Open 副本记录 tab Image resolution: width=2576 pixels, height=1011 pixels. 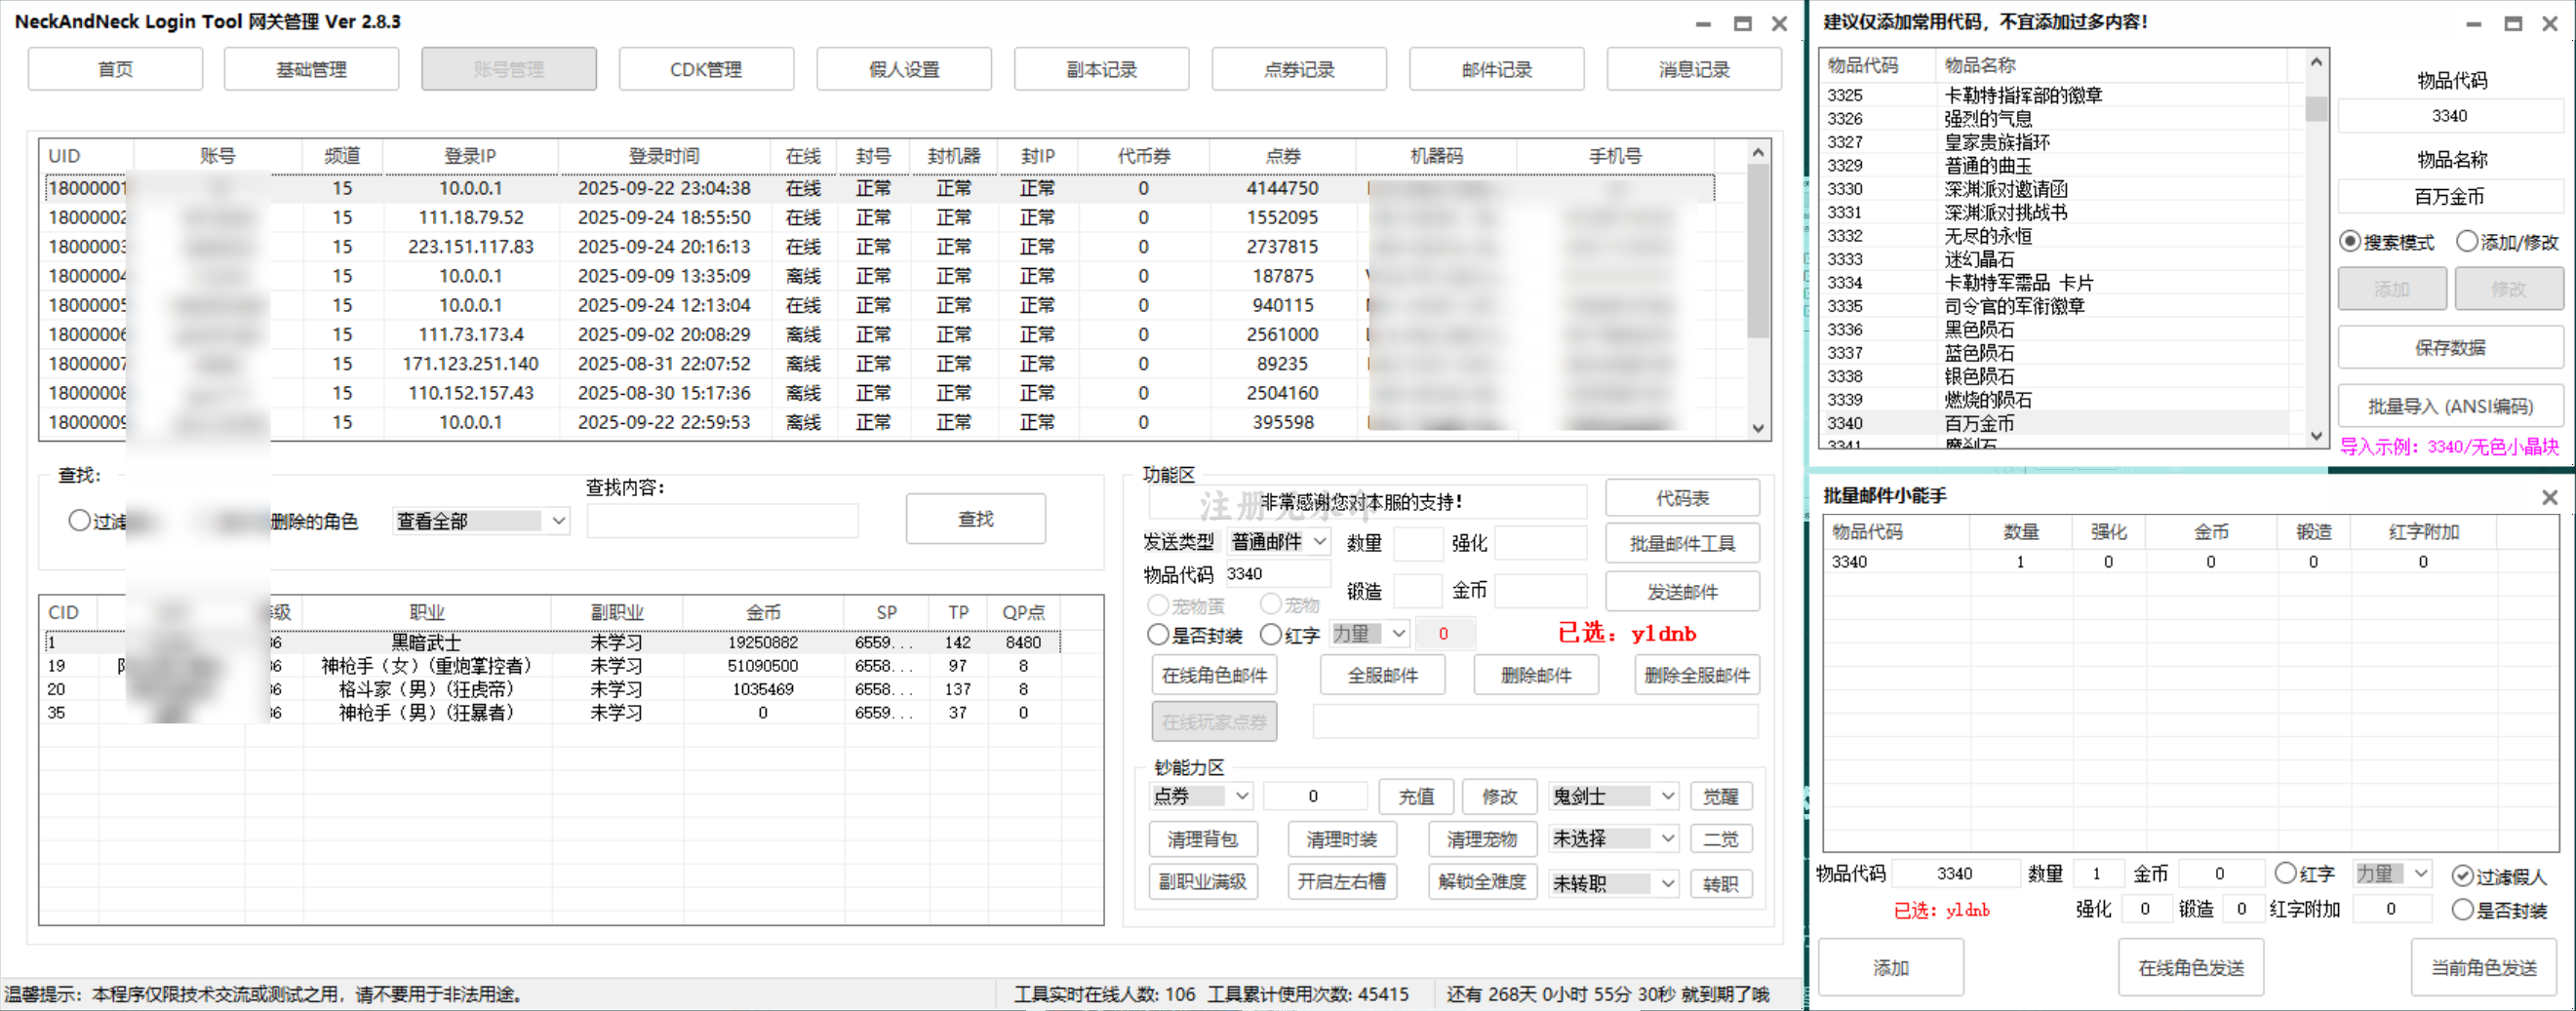(x=1101, y=69)
